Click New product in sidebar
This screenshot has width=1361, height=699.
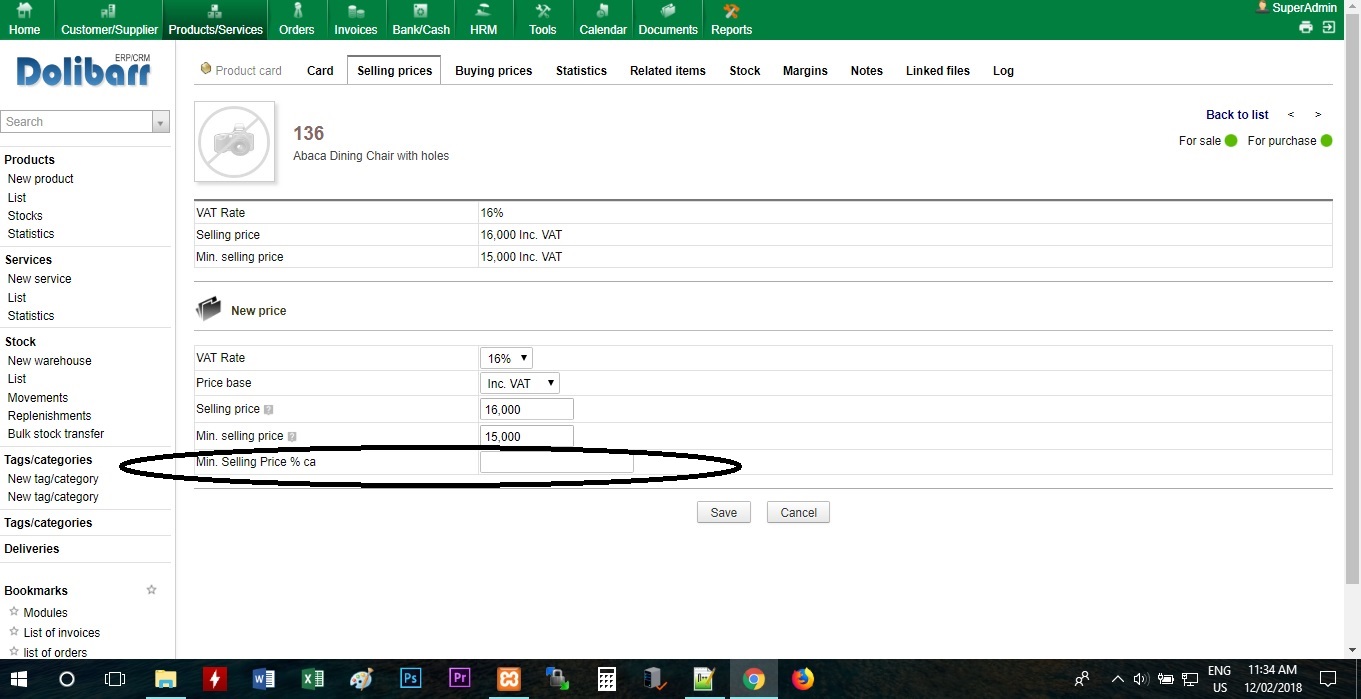click(x=41, y=179)
